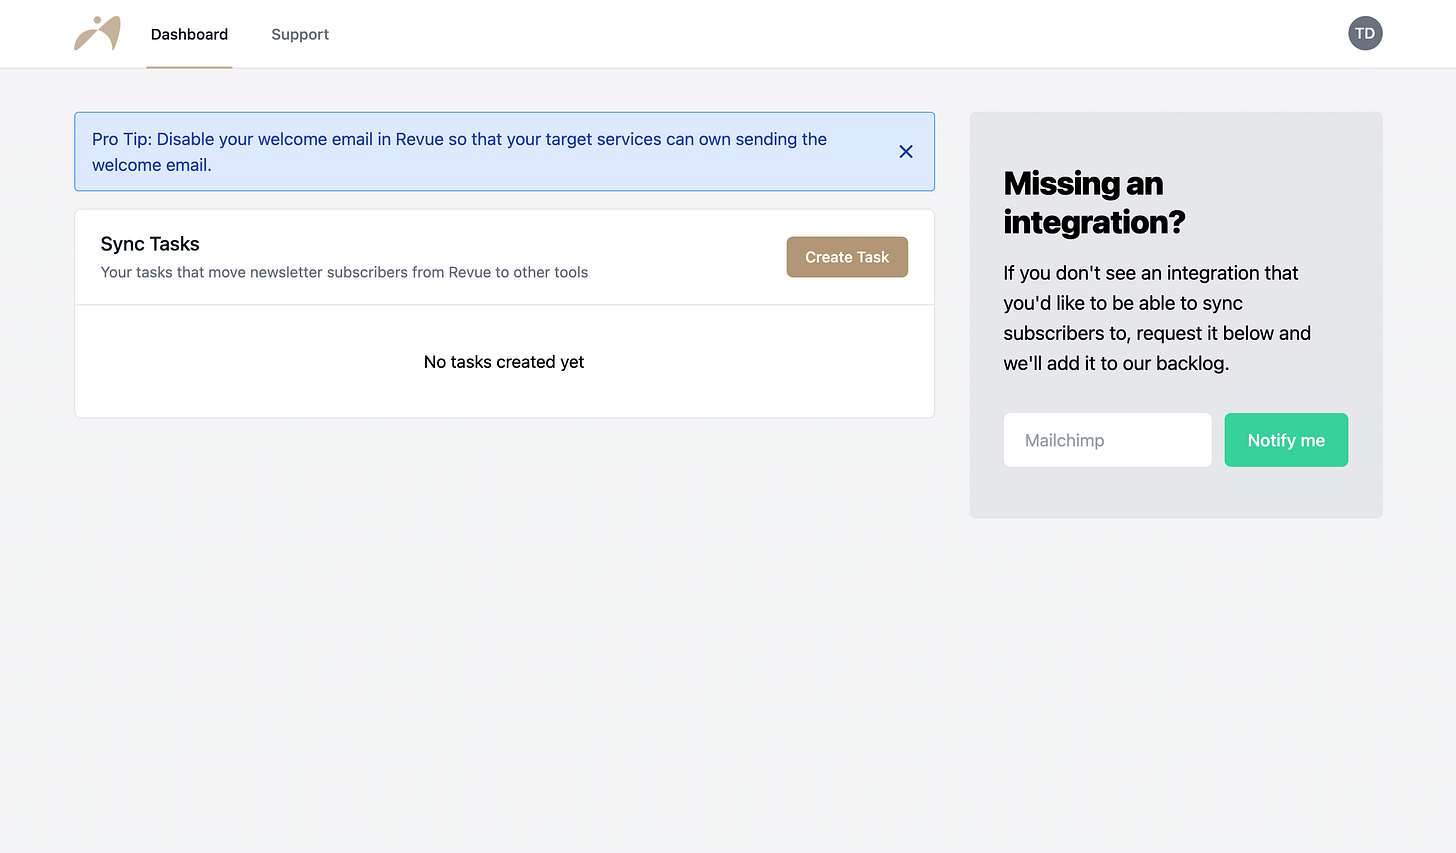Viewport: 1456px width, 853px height.
Task: Open the TD user avatar menu
Action: tap(1365, 33)
